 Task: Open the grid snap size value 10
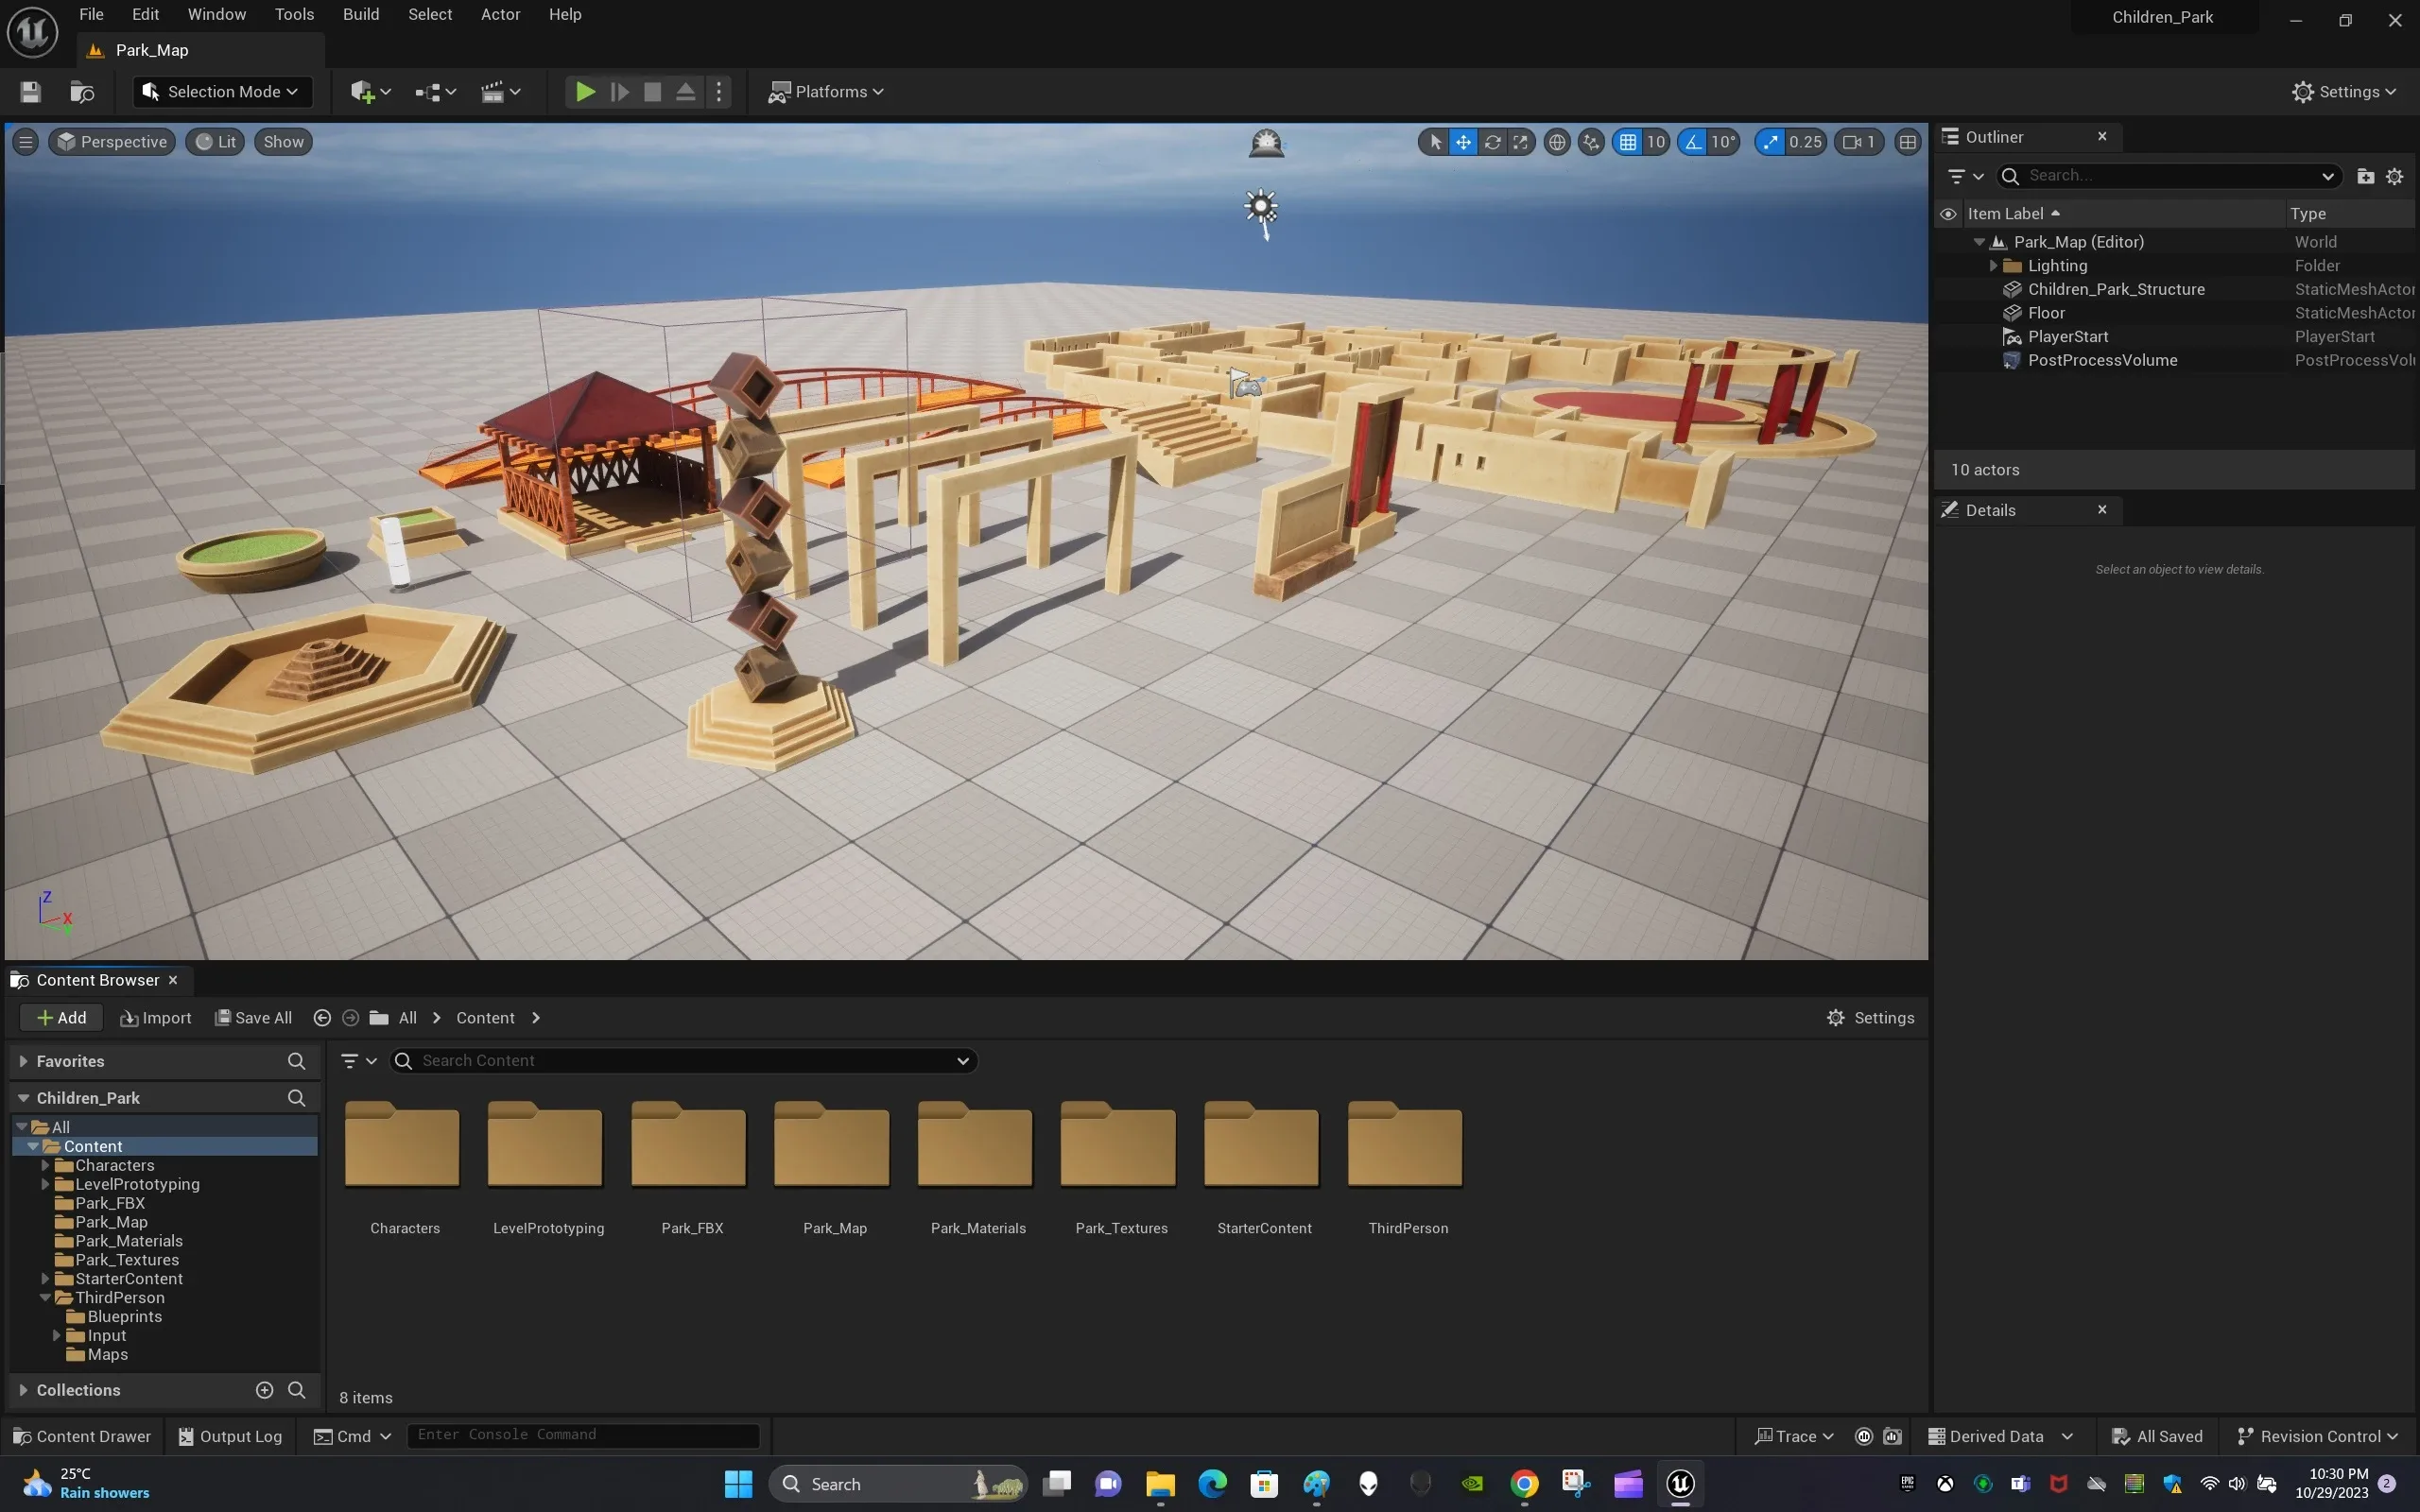coord(1656,142)
